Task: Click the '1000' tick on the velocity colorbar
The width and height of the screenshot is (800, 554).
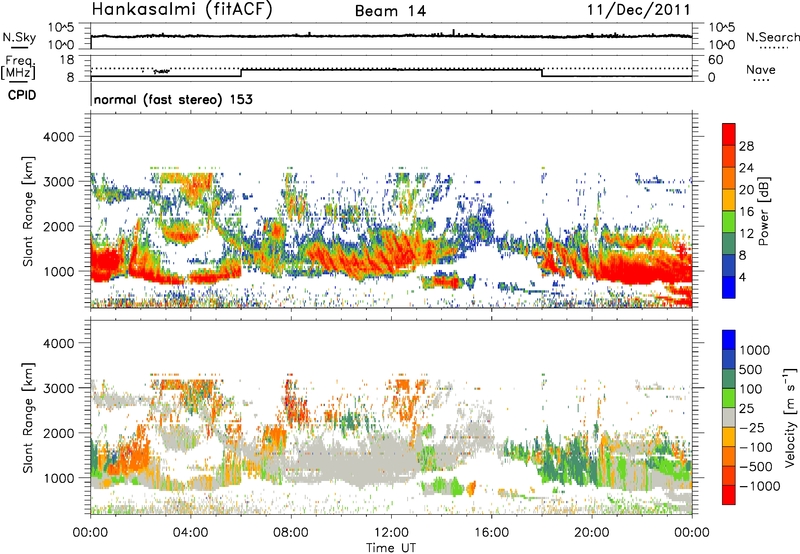Action: 755,350
